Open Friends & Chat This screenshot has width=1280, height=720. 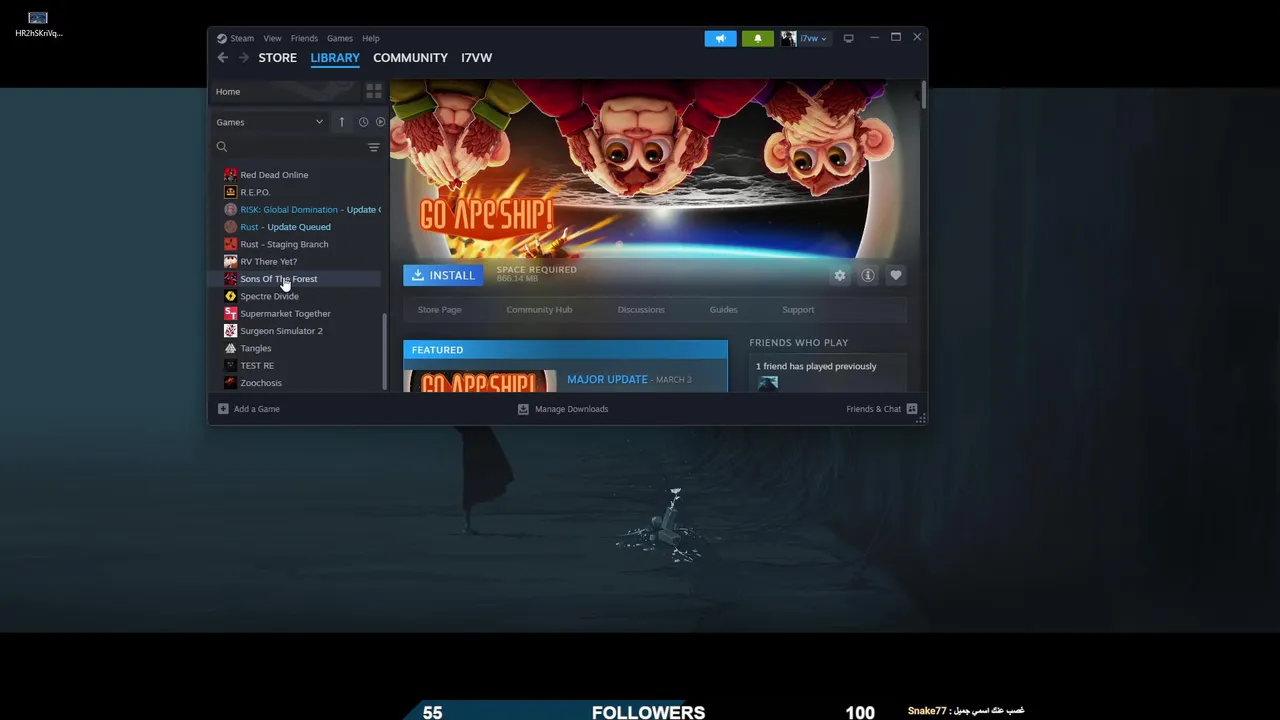click(882, 409)
